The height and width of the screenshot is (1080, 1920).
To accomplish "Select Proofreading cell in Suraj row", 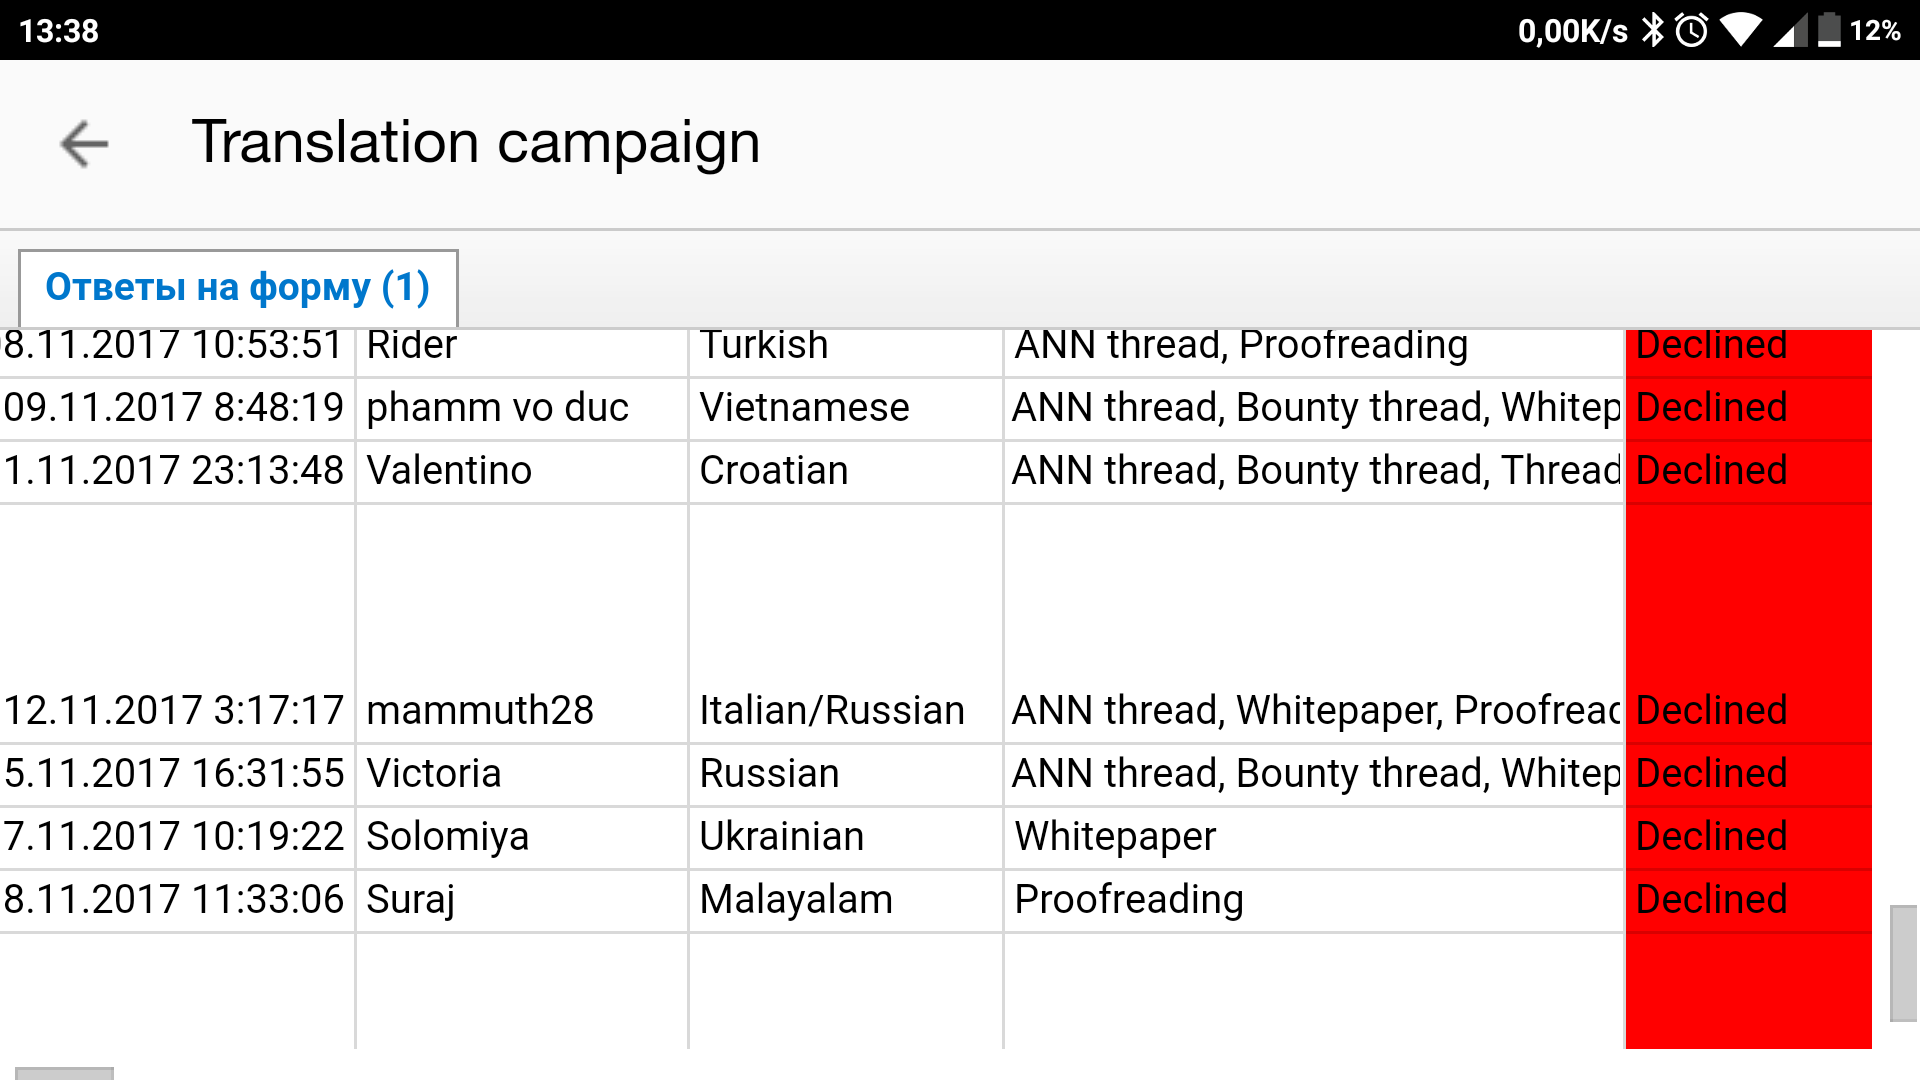I will (x=1314, y=900).
